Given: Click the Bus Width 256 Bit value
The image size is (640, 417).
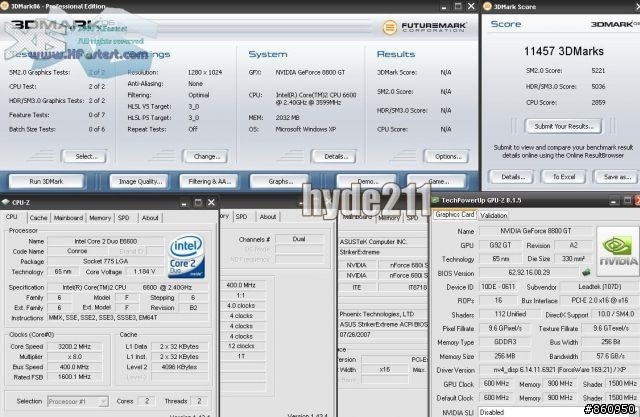Looking at the screenshot, I should (x=611, y=342).
